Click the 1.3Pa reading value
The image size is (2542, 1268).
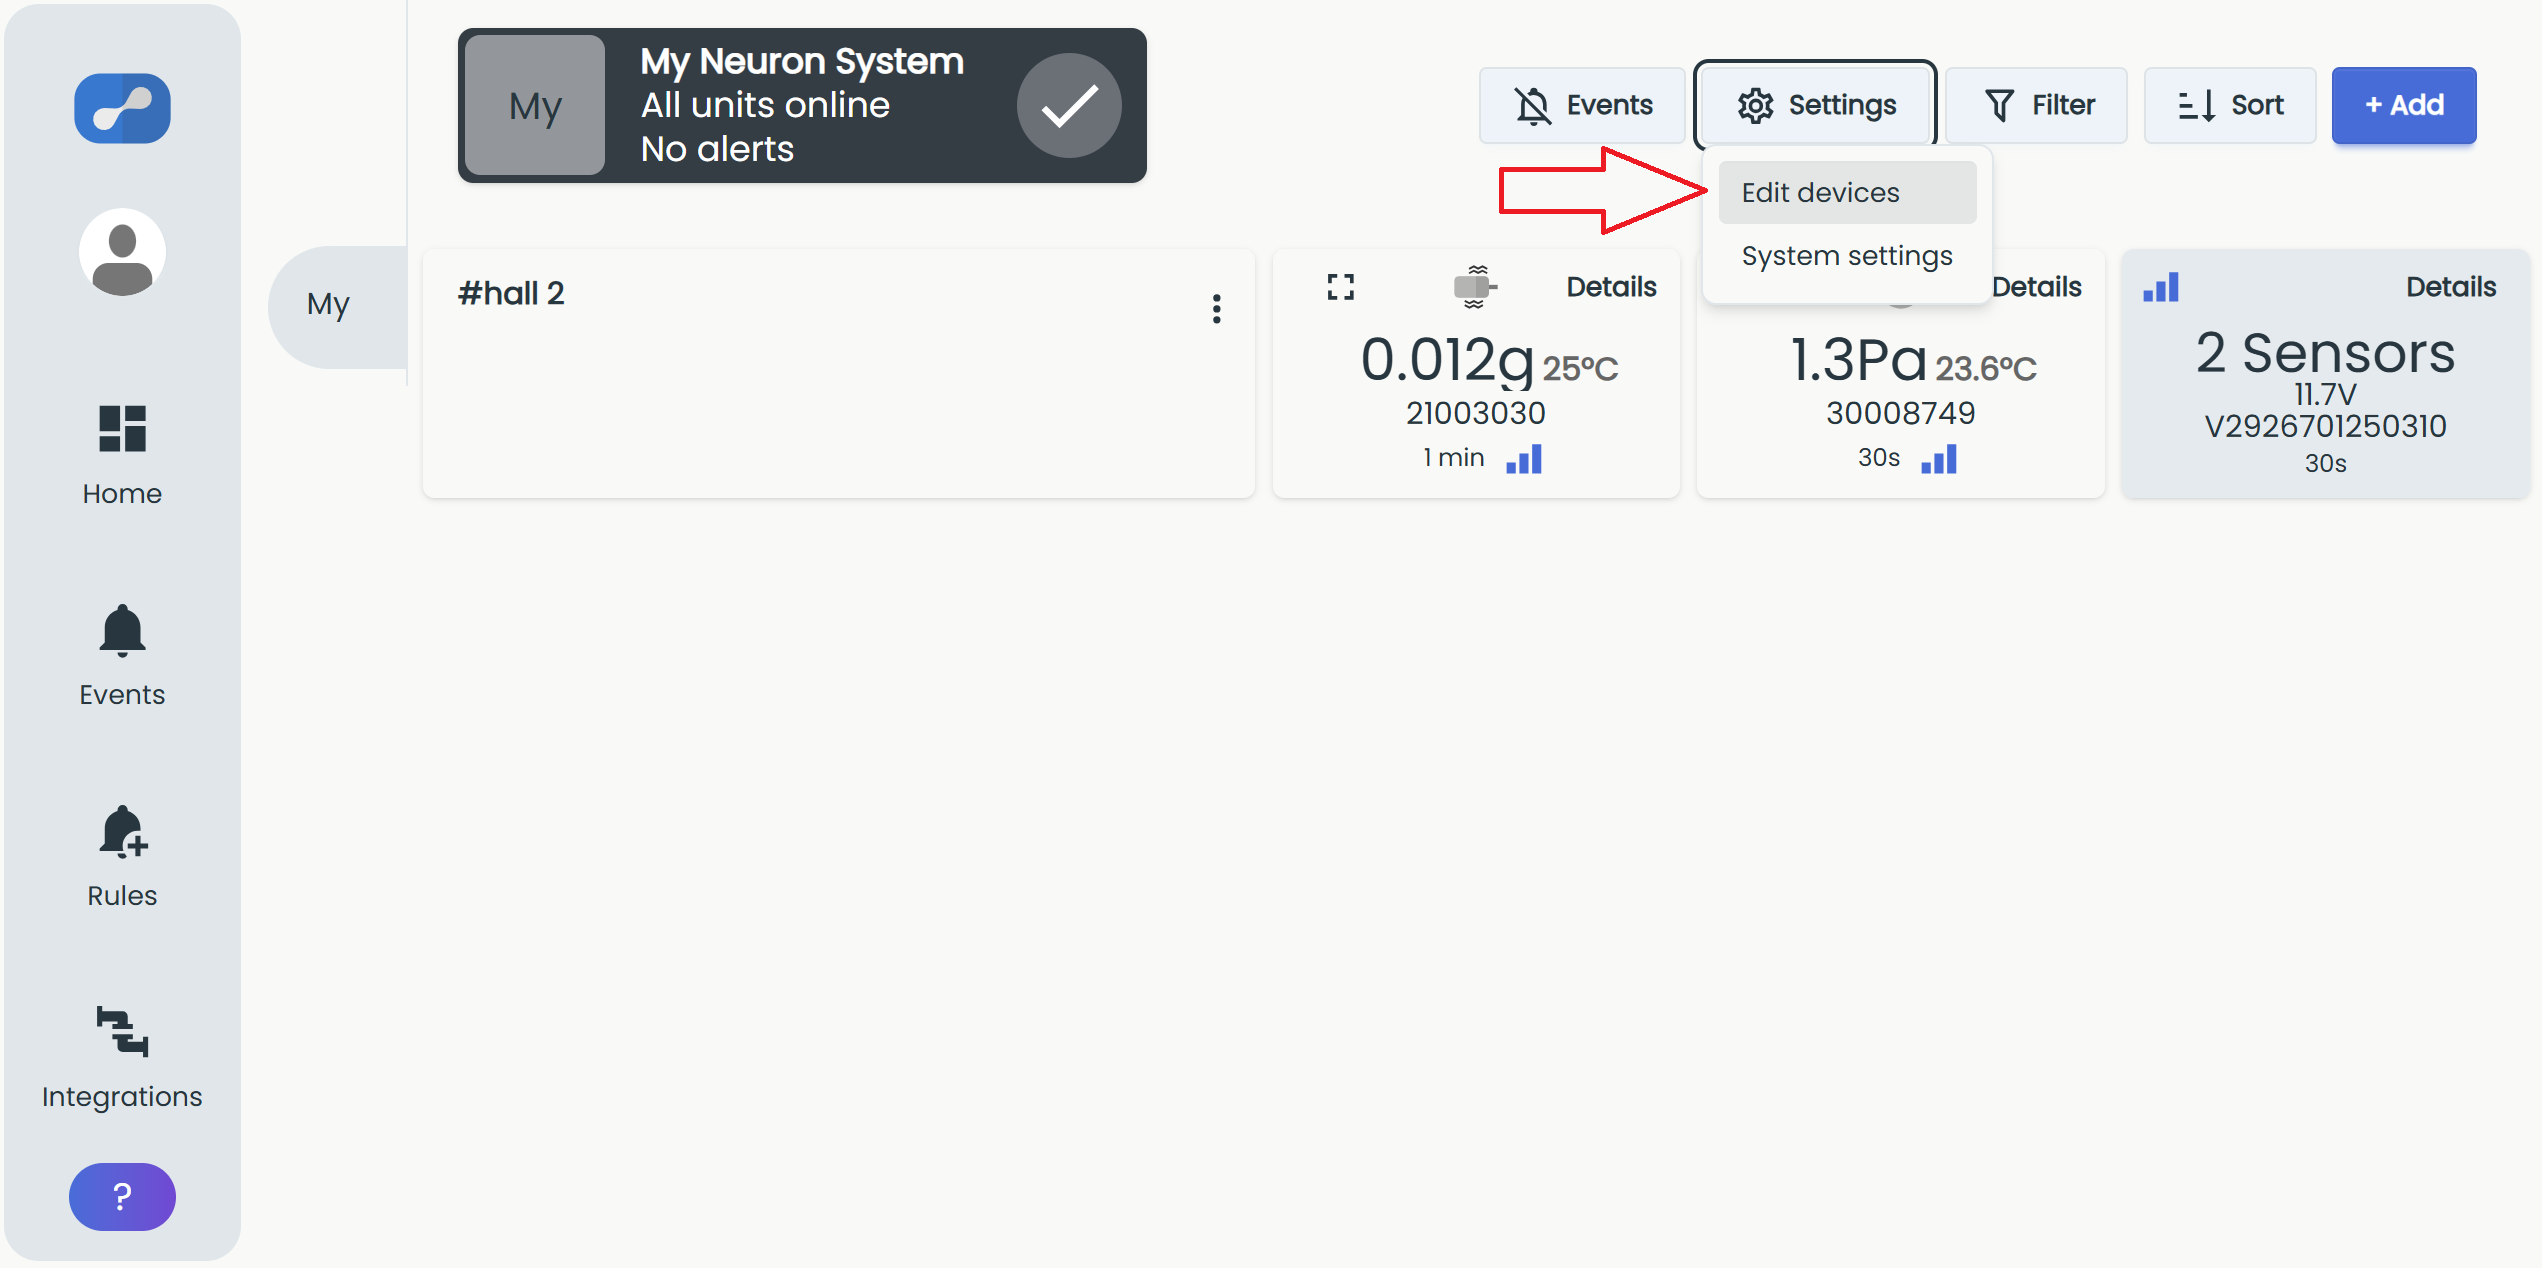(1858, 360)
